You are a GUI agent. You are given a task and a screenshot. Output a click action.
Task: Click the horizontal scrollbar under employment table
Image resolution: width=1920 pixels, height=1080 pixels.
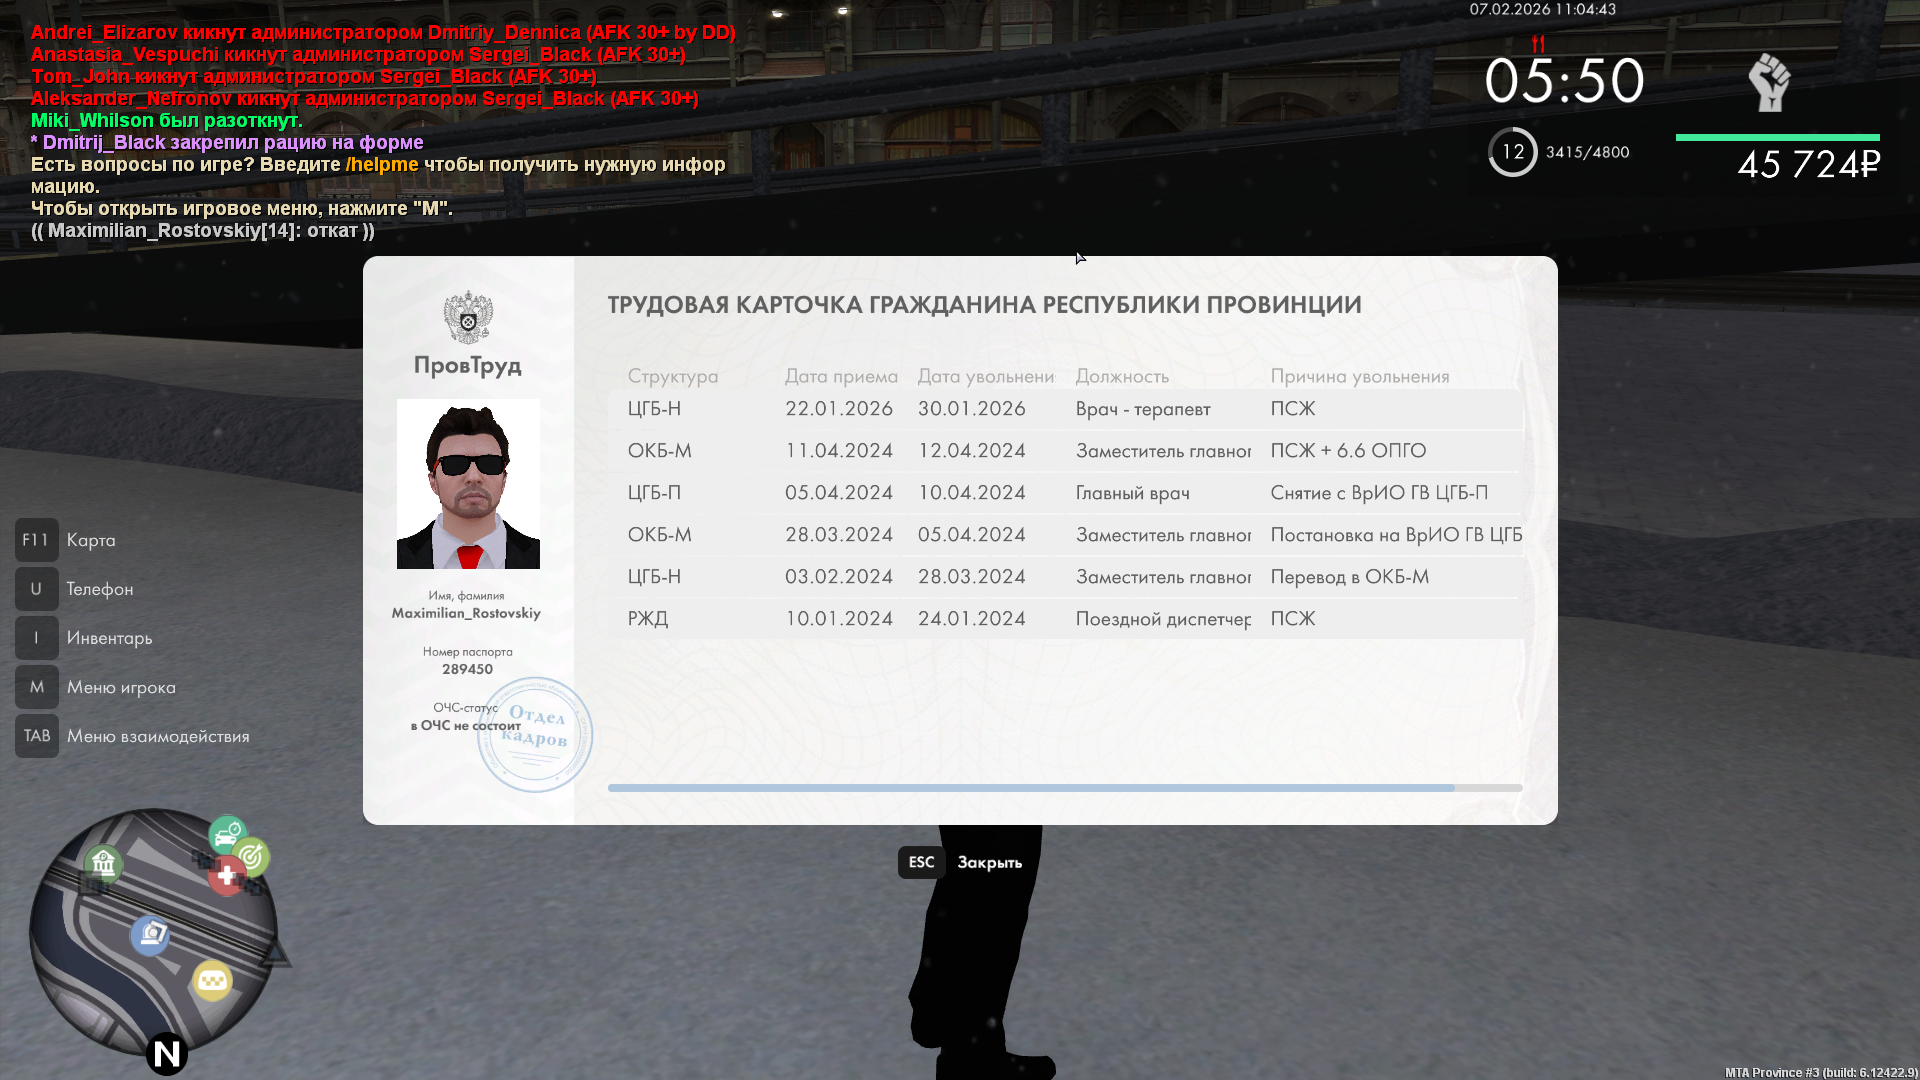coord(1030,788)
